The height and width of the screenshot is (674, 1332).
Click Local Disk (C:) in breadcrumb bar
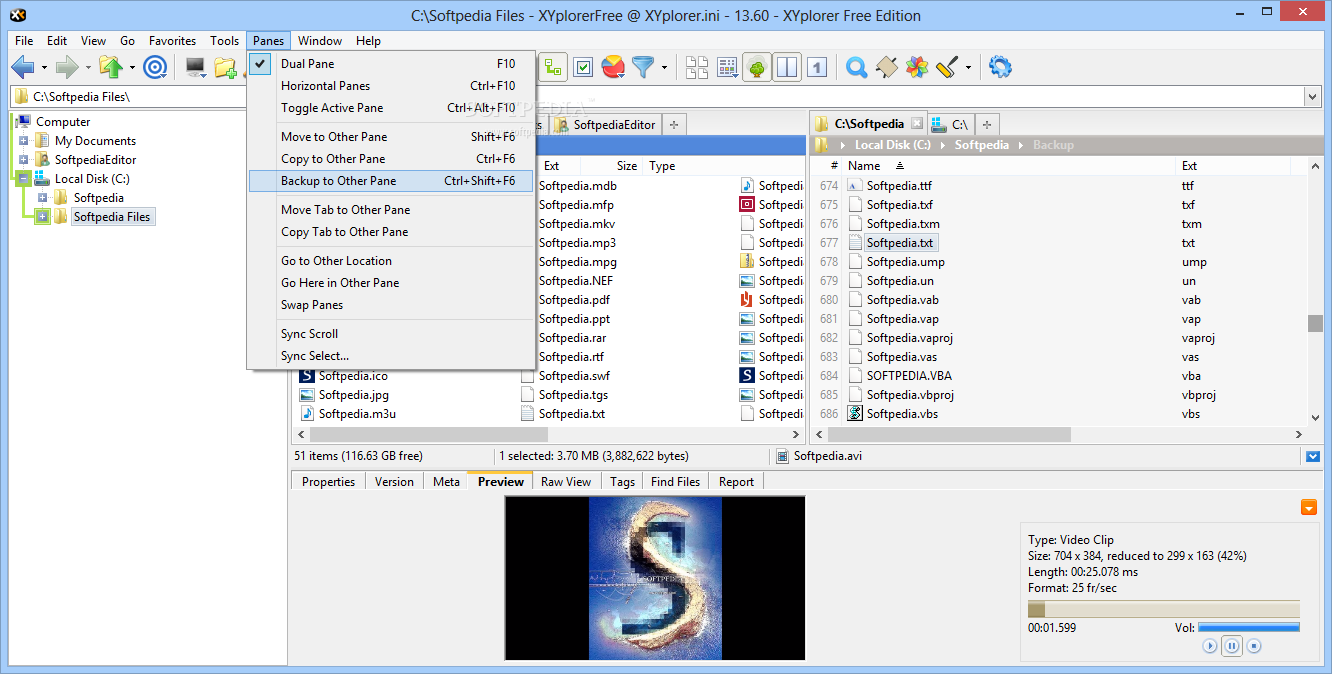[x=892, y=145]
